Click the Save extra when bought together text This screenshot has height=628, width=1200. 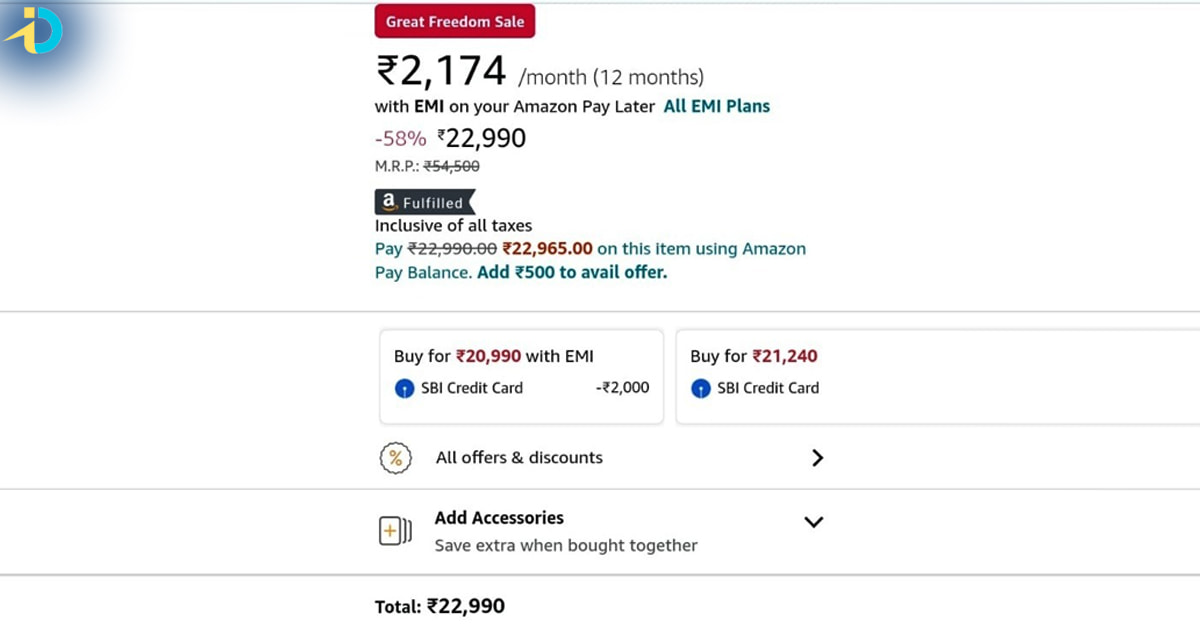pyautogui.click(x=565, y=545)
